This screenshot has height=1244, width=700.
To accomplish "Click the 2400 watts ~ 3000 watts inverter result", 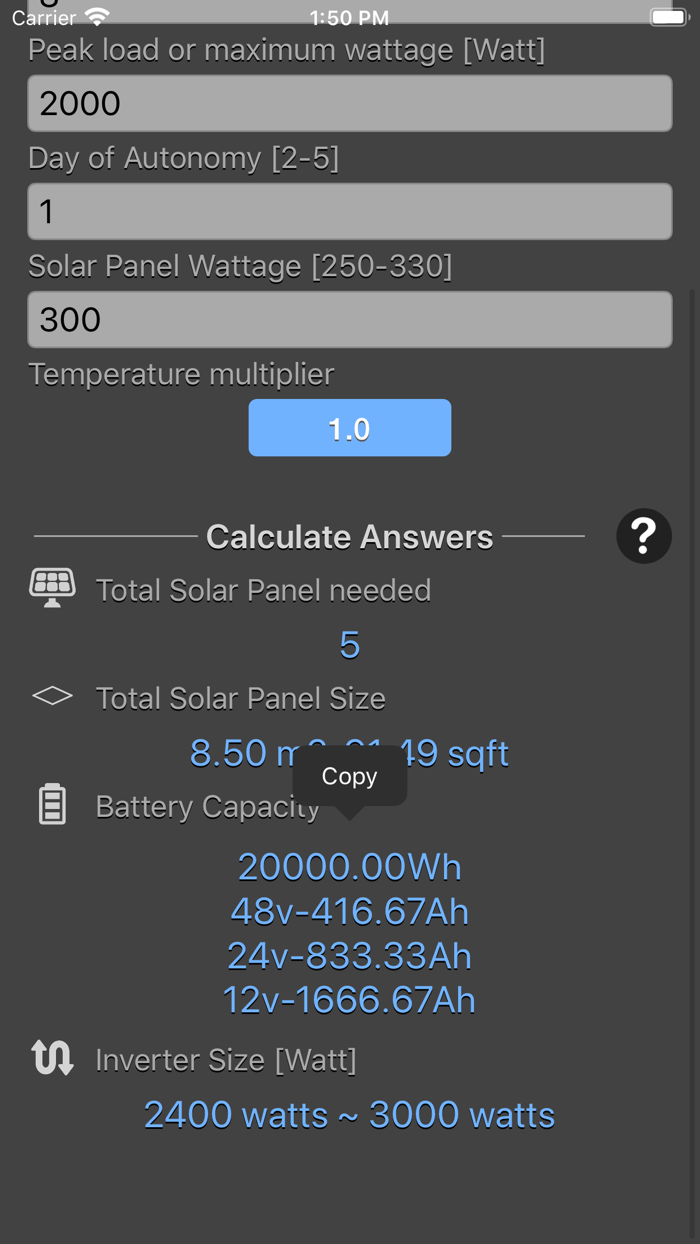I will pyautogui.click(x=349, y=1114).
